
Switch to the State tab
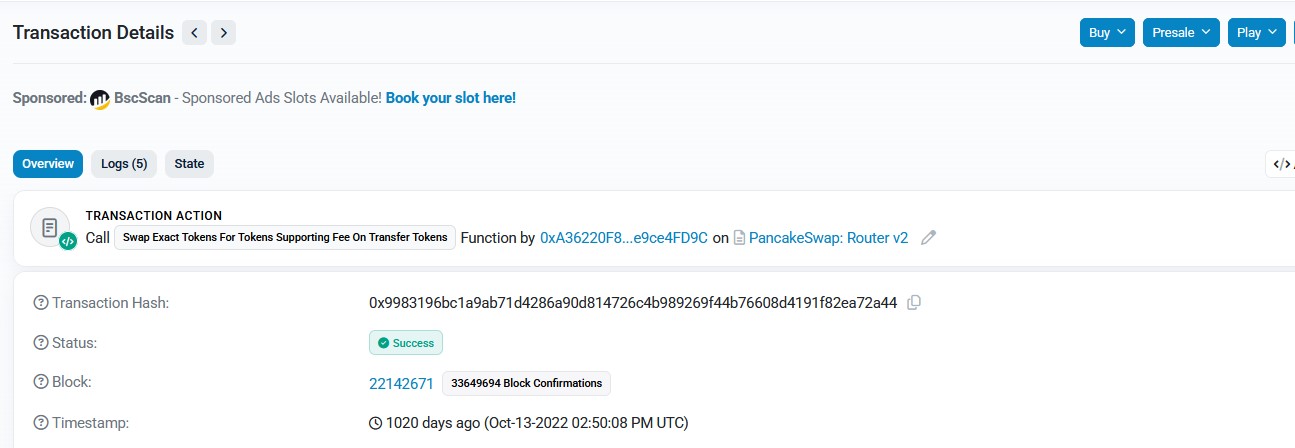(189, 164)
